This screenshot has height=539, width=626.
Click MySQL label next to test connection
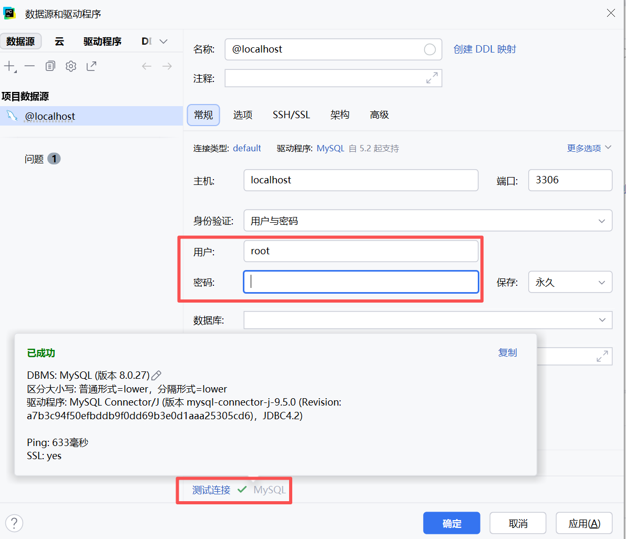269,490
